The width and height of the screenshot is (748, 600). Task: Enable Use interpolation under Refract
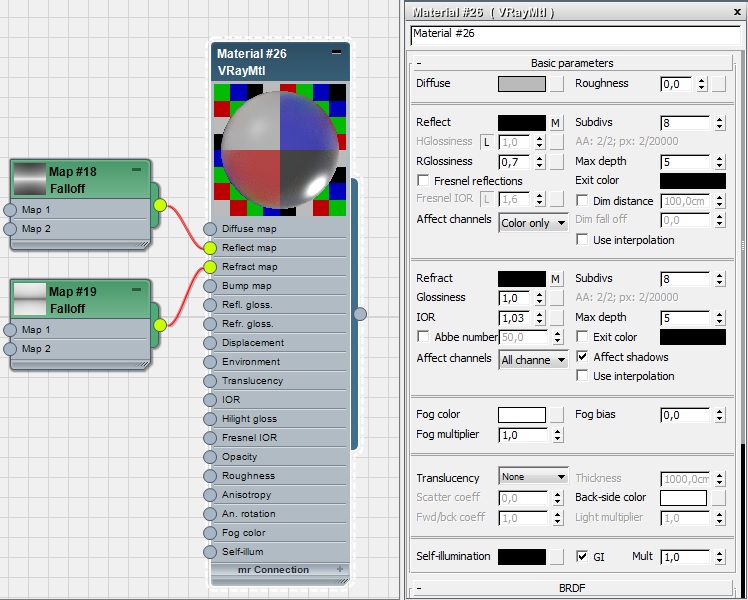point(582,376)
